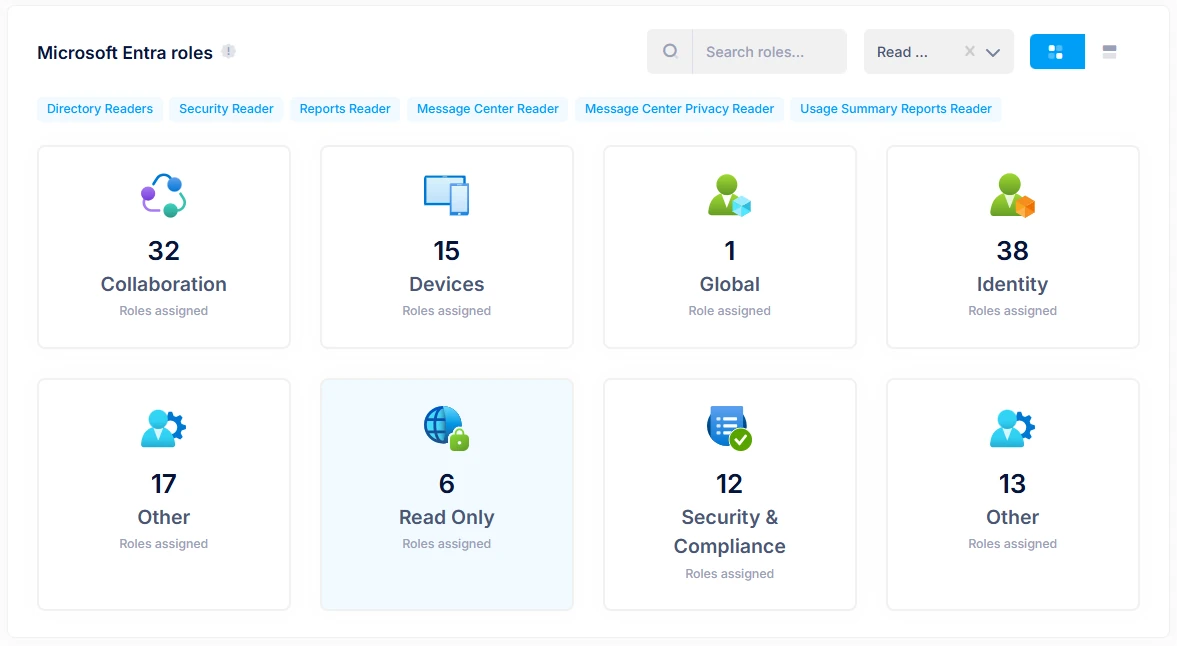Expand the role category filter dropdown
Image resolution: width=1177 pixels, height=646 pixels.
993,52
